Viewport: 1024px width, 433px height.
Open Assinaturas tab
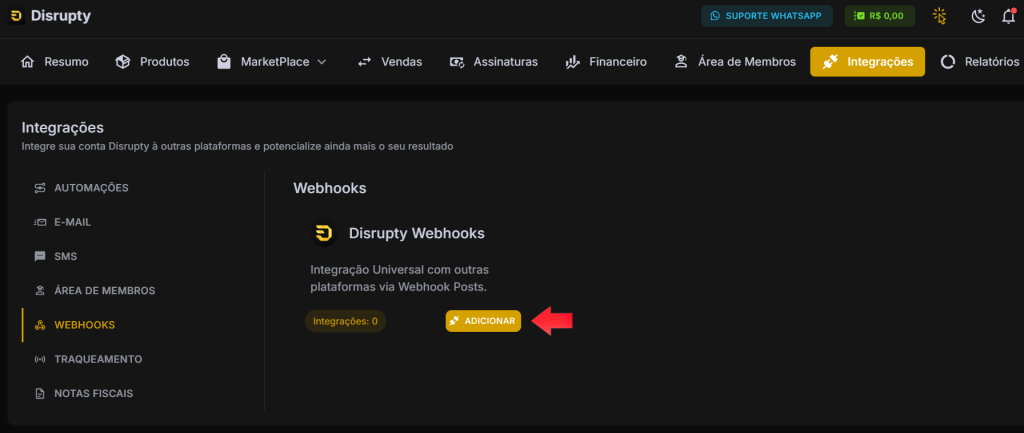point(493,62)
